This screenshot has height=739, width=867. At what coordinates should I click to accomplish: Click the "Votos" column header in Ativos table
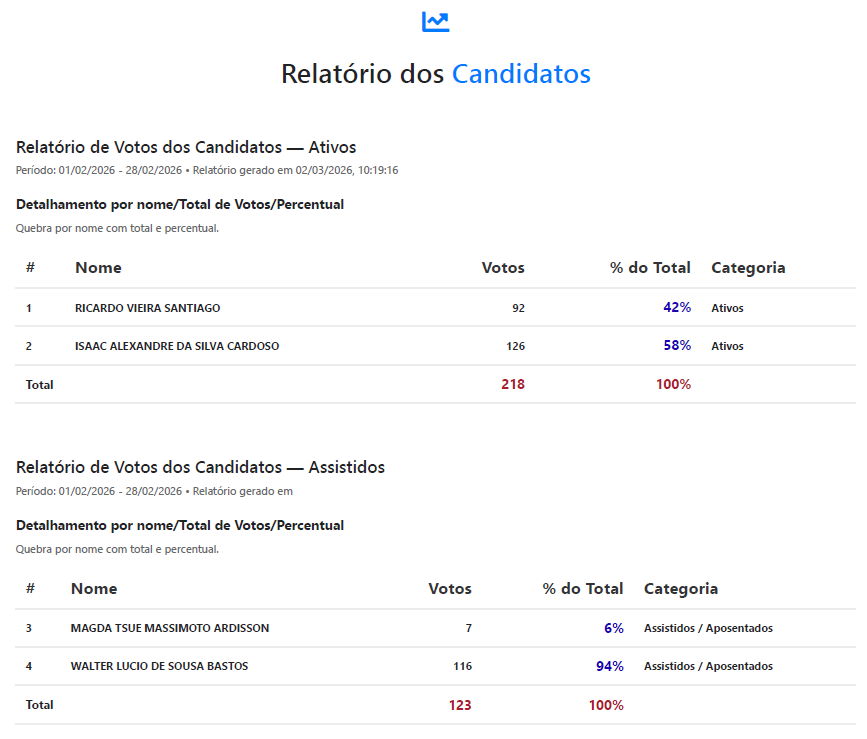tap(503, 268)
